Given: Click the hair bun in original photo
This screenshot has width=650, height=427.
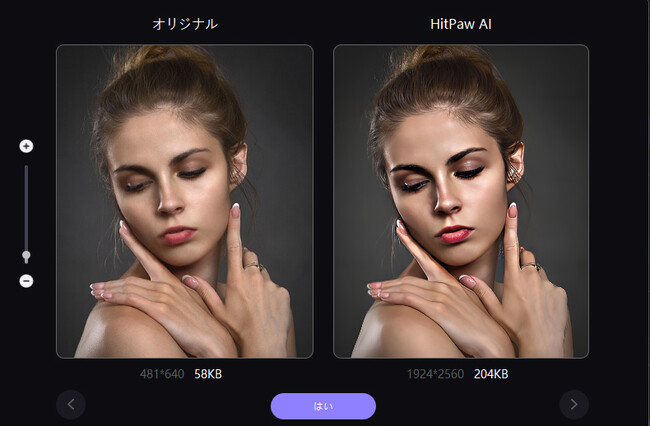Looking at the screenshot, I should [x=158, y=56].
